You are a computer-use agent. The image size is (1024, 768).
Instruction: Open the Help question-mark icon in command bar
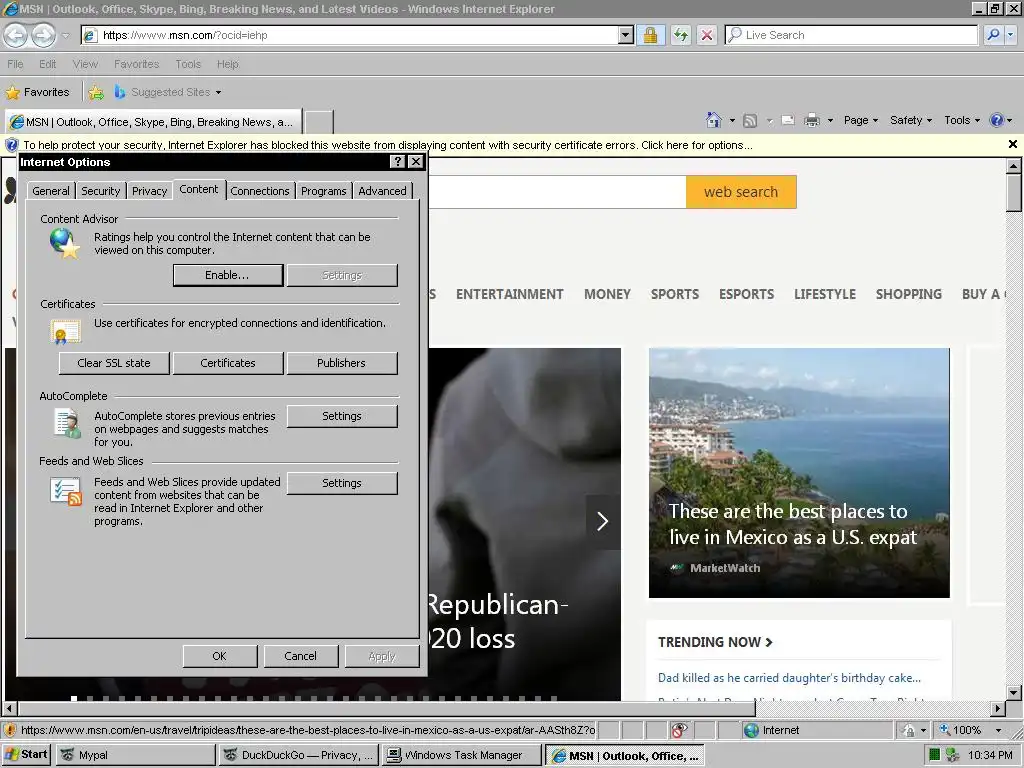(996, 120)
